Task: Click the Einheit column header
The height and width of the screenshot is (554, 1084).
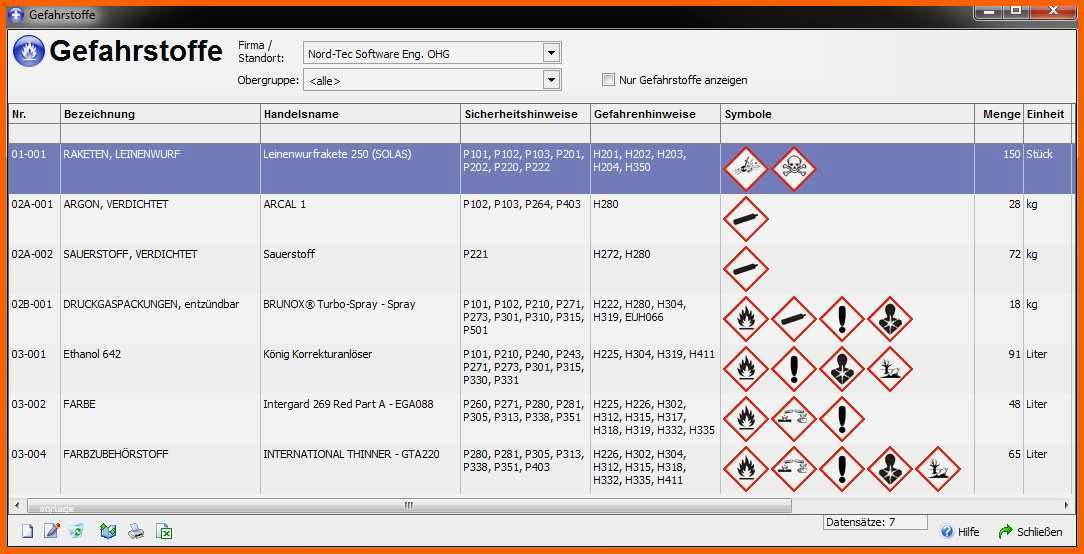Action: point(1047,114)
